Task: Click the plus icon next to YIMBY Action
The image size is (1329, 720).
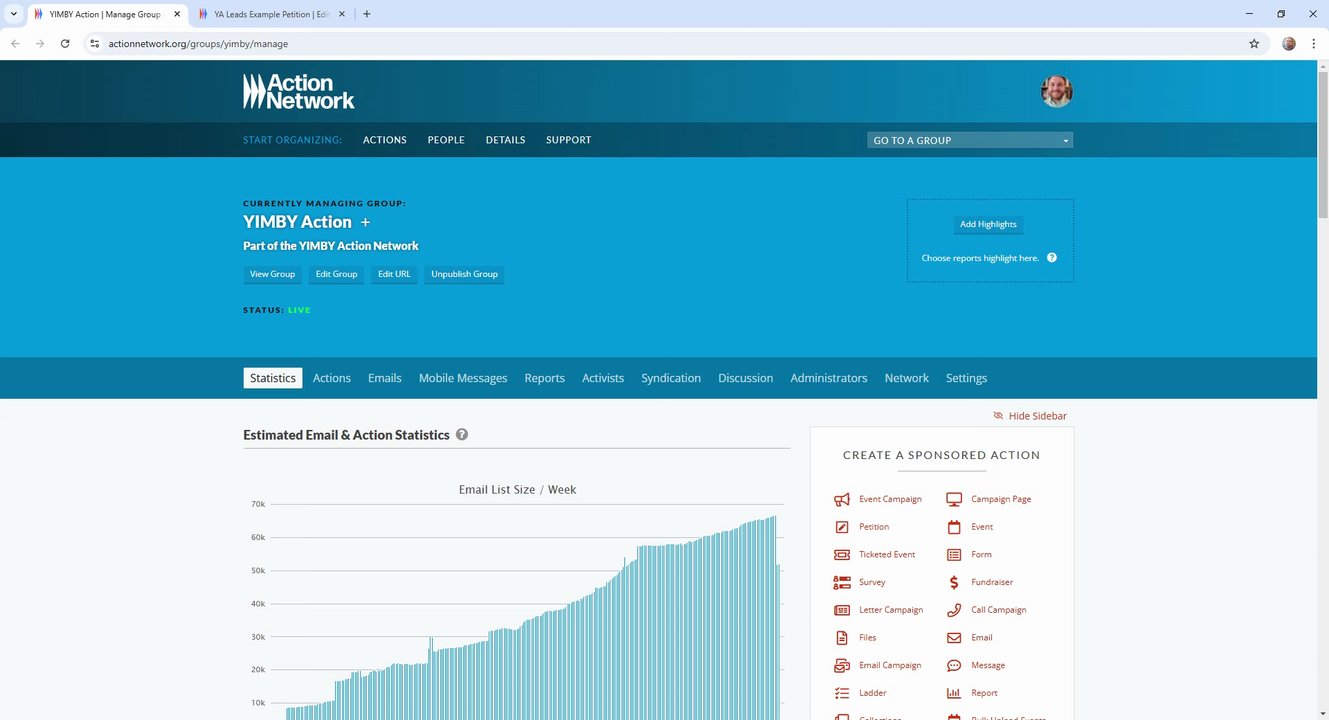Action: point(365,222)
